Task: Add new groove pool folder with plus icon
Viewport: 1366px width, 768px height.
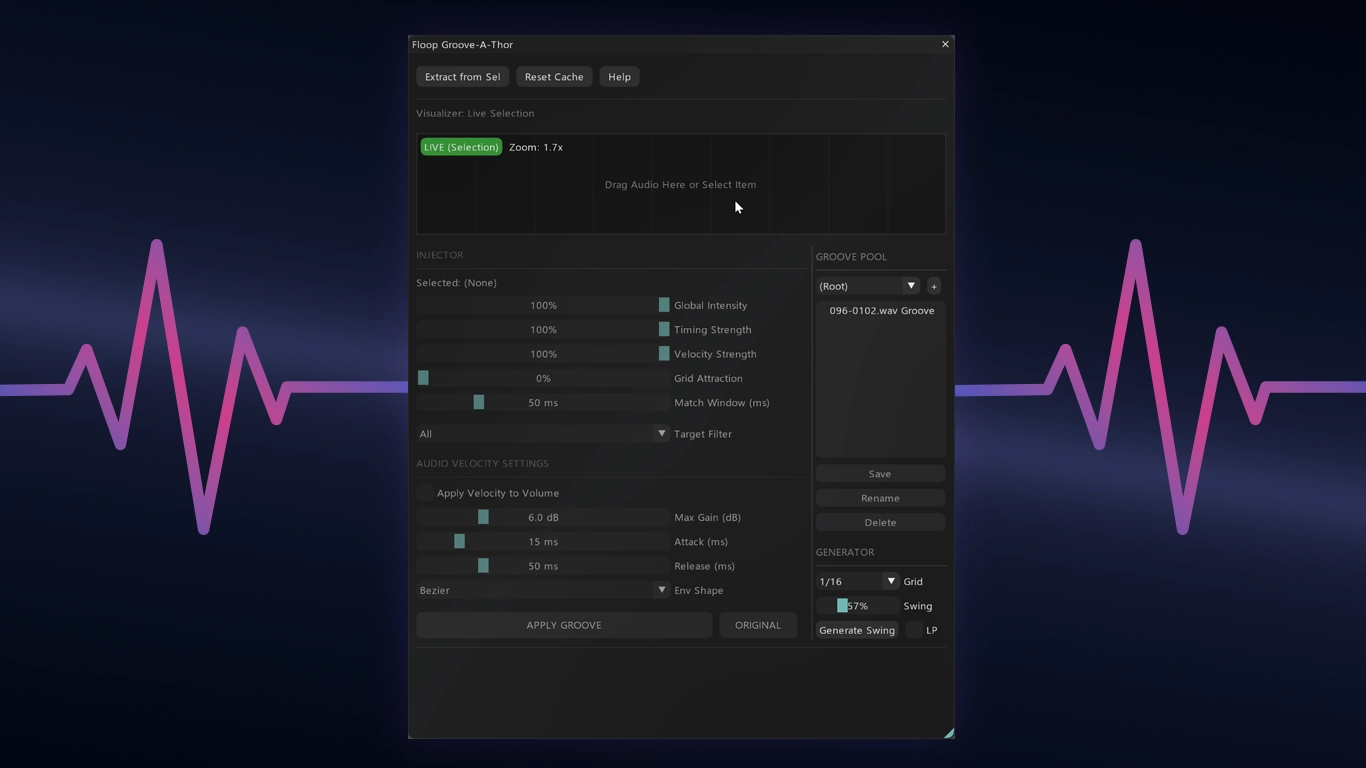Action: [x=934, y=286]
